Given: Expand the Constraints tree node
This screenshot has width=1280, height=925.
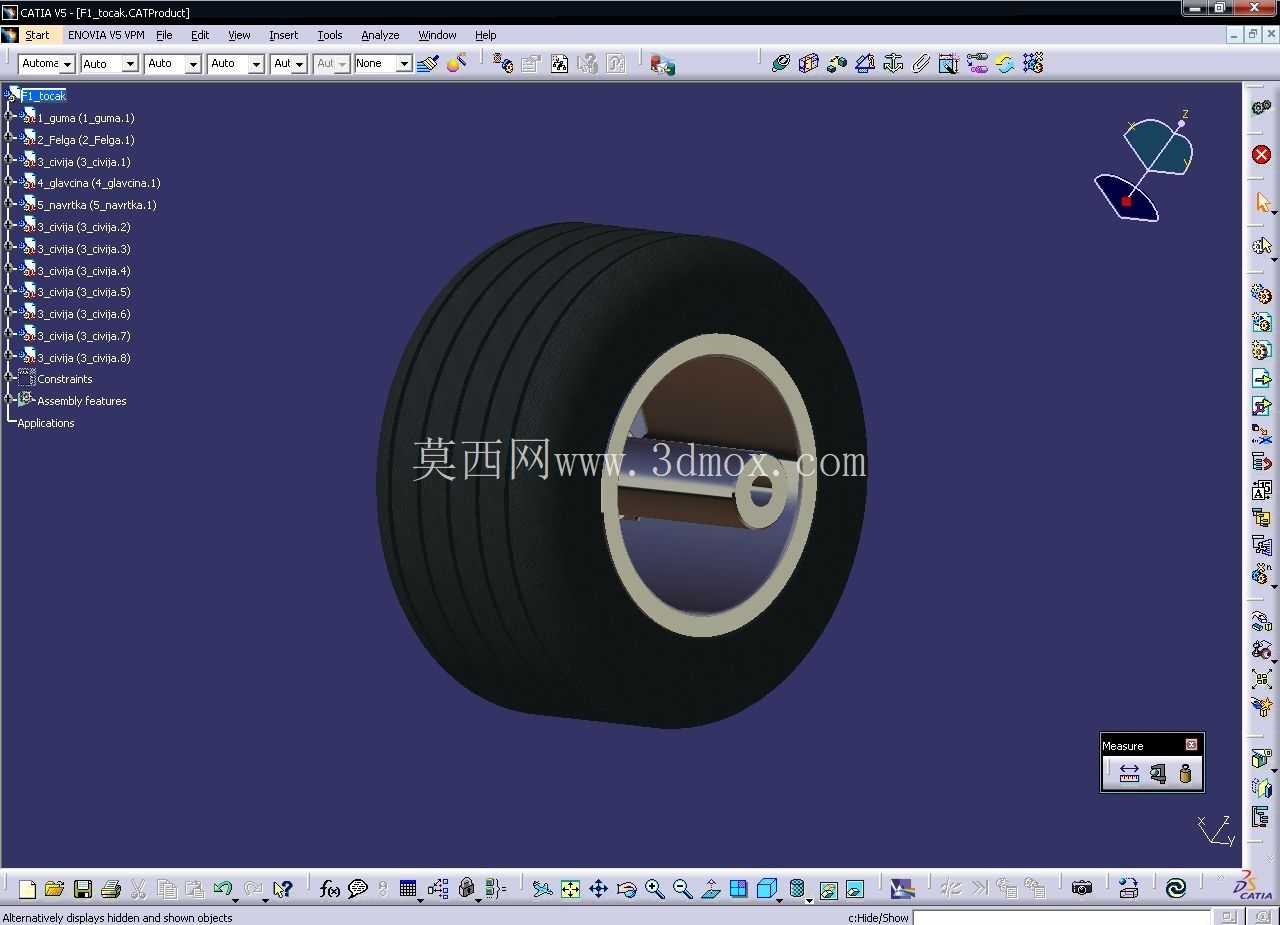Looking at the screenshot, I should pyautogui.click(x=9, y=379).
